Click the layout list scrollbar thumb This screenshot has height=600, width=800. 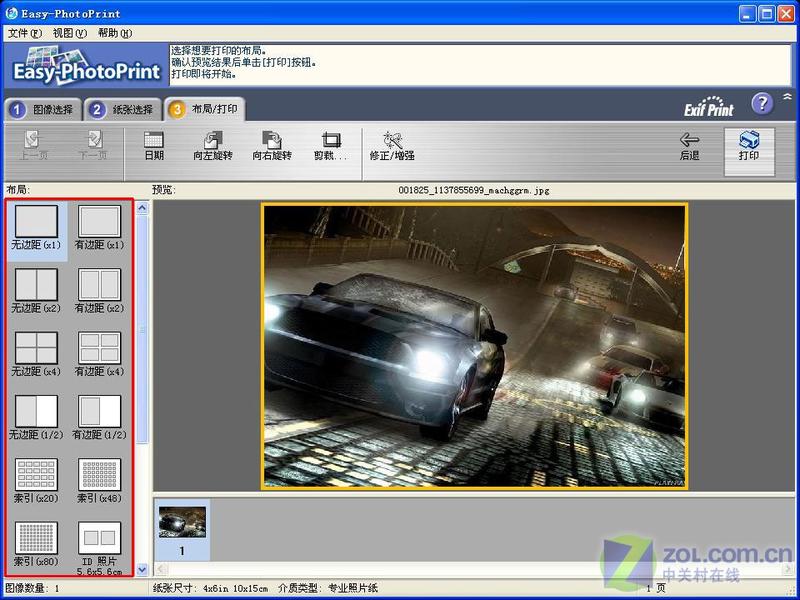[x=142, y=329]
